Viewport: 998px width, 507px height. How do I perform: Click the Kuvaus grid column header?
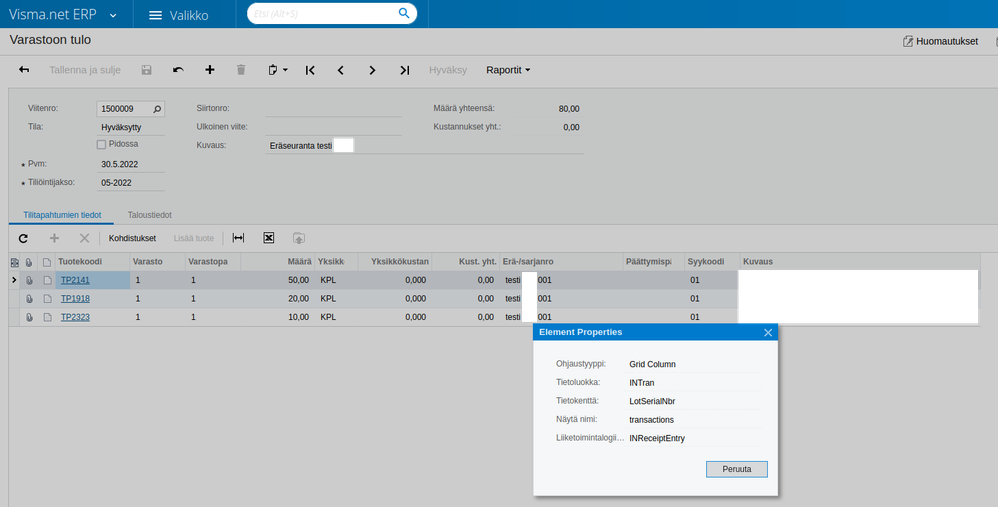(860, 261)
